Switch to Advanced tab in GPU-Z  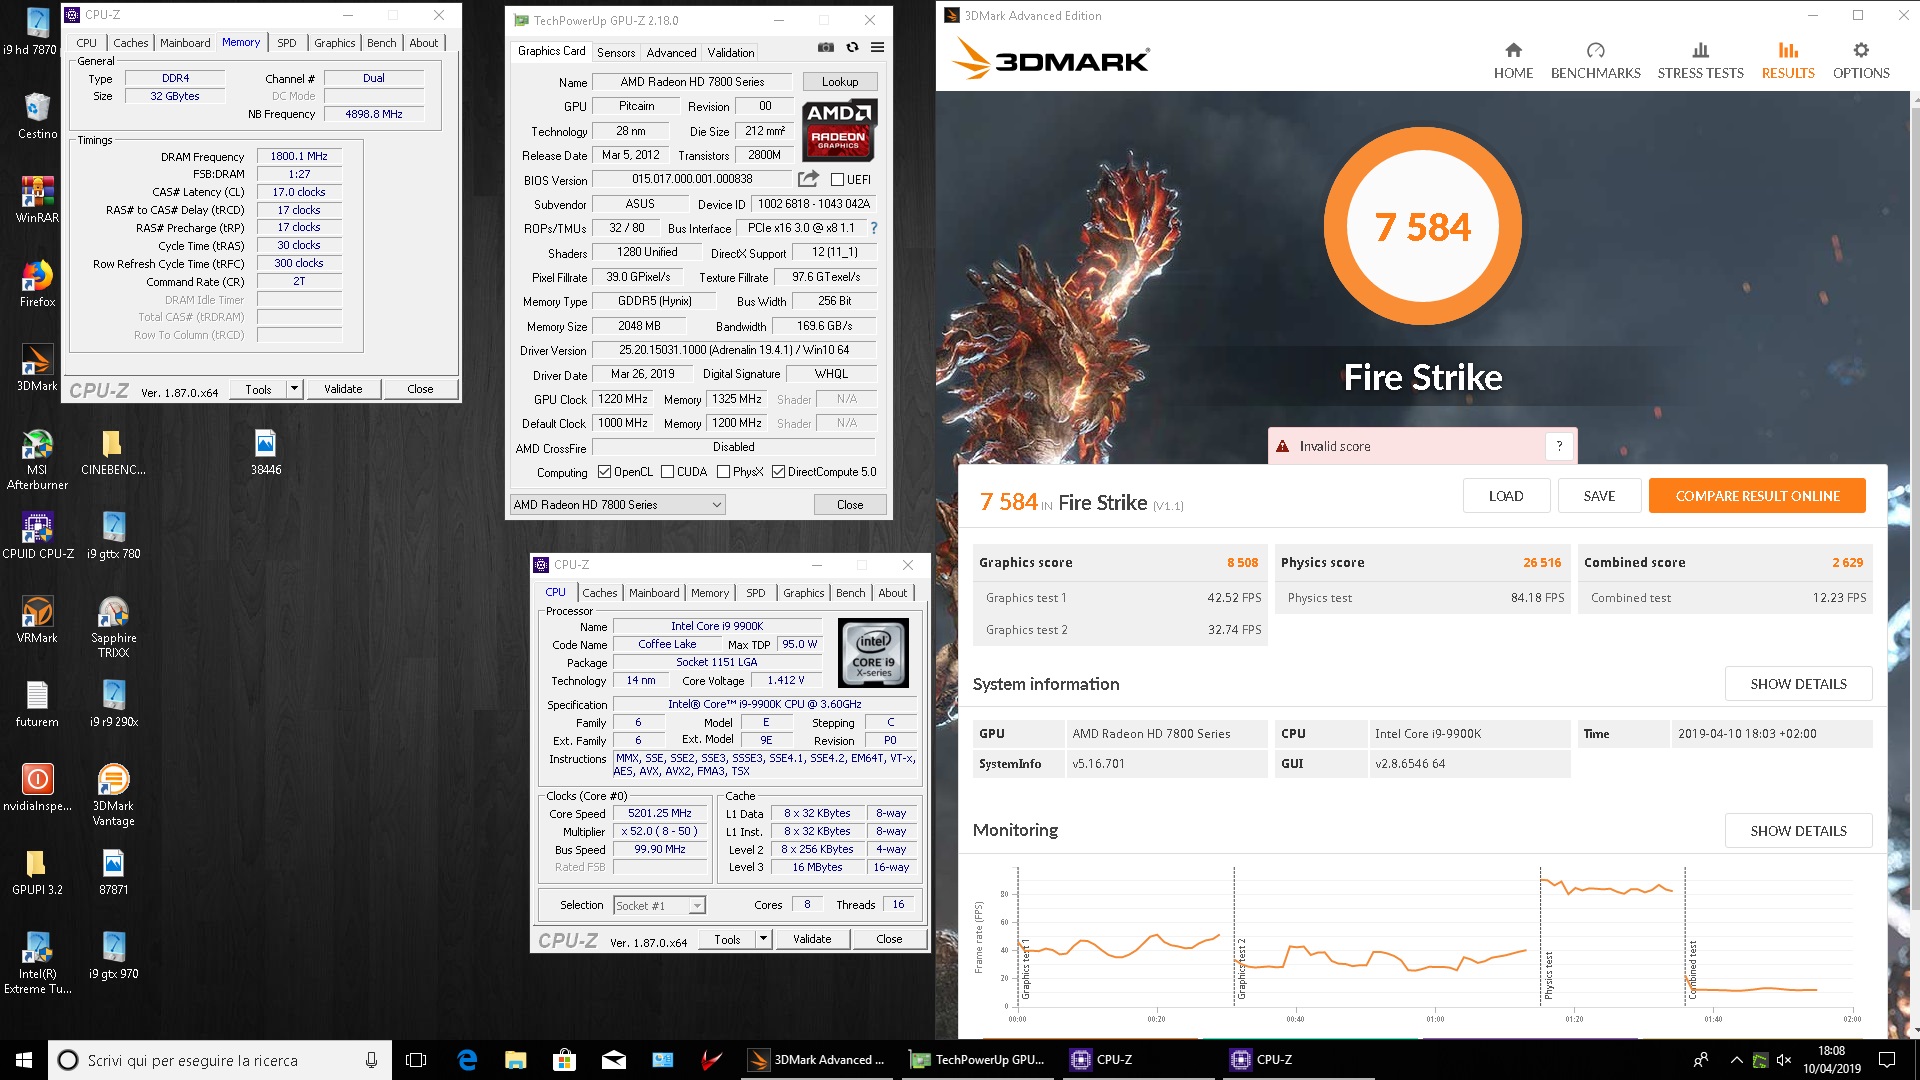pos(671,53)
